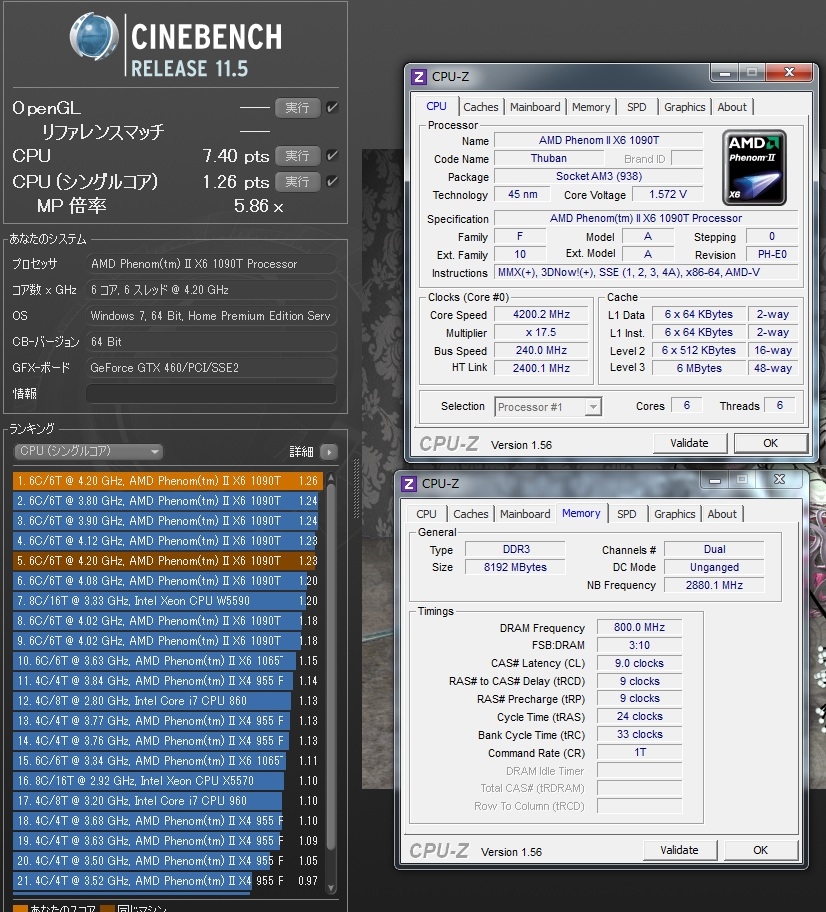The width and height of the screenshot is (826, 912).
Task: Select CPU tab in lower CPU-Z window
Action: [x=426, y=514]
